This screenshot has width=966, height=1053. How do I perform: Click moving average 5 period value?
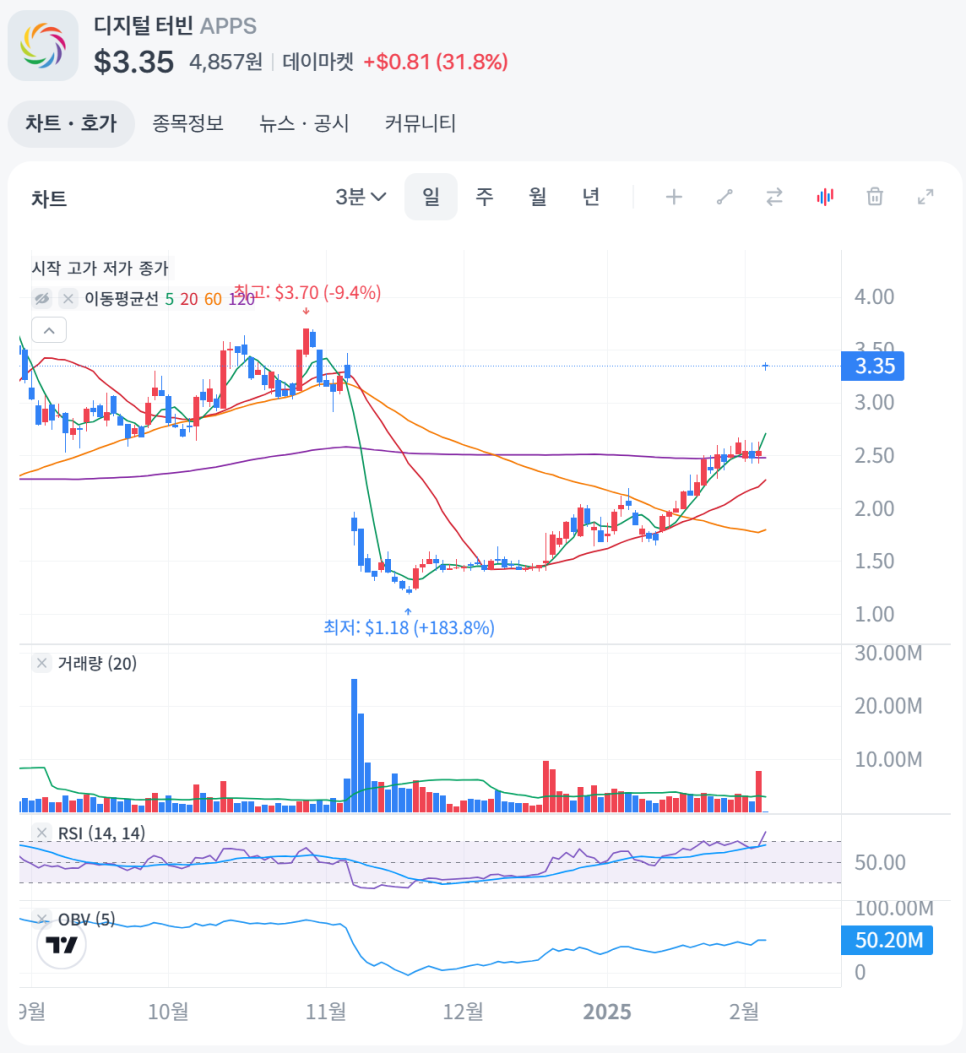pos(169,299)
